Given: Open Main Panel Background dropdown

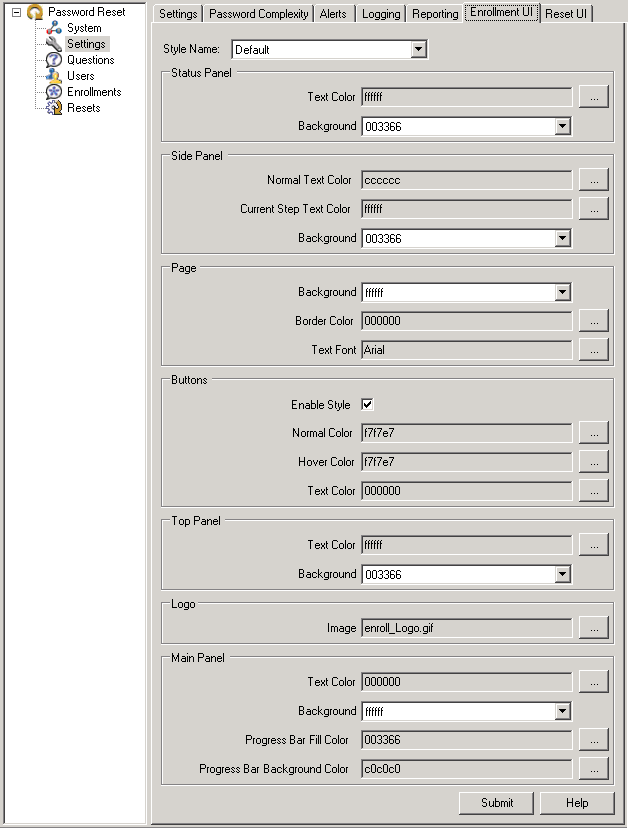Looking at the screenshot, I should (563, 711).
